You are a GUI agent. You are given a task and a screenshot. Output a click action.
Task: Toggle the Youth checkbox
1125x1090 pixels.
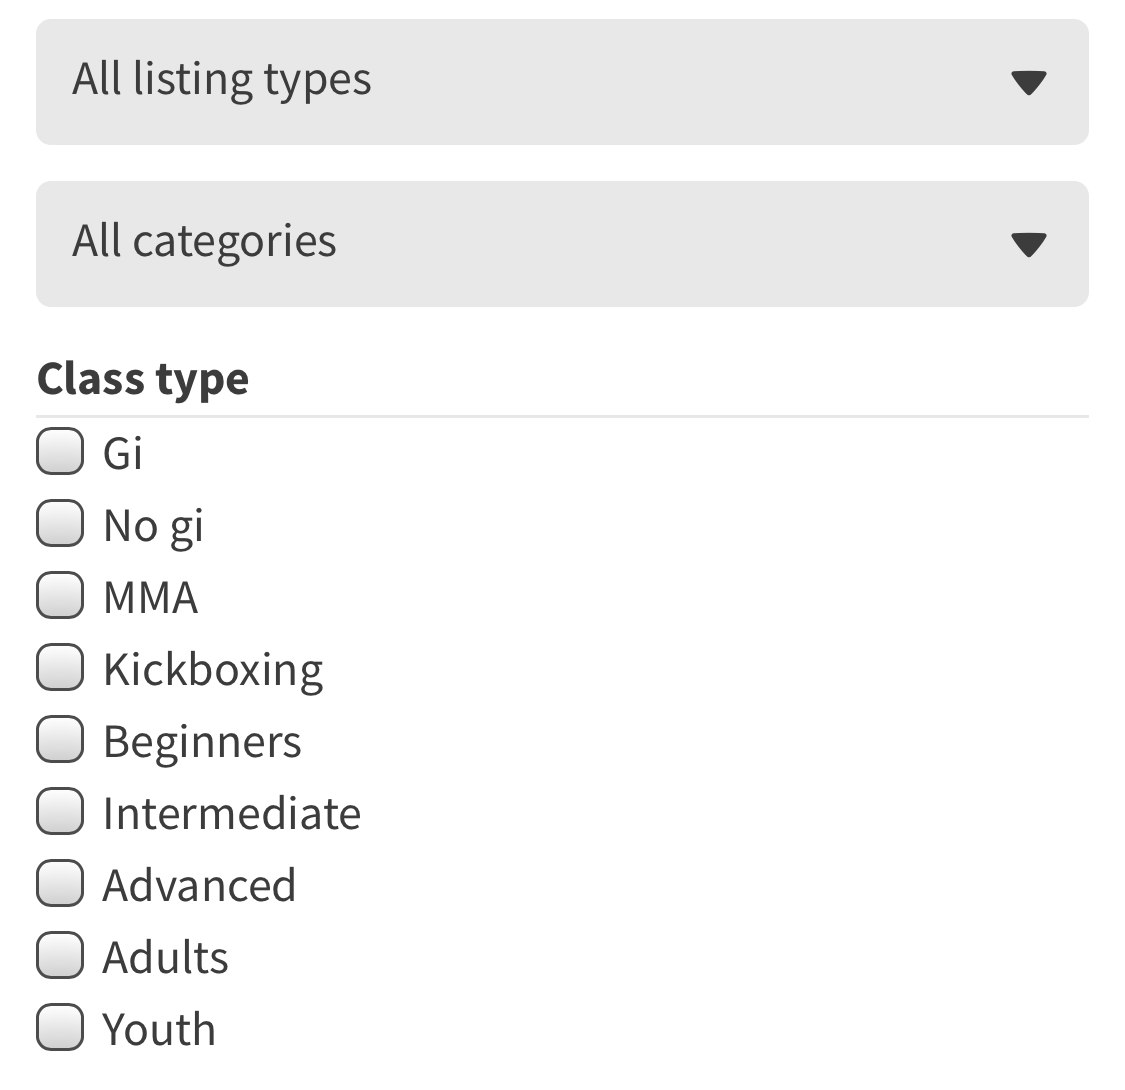coord(59,1029)
